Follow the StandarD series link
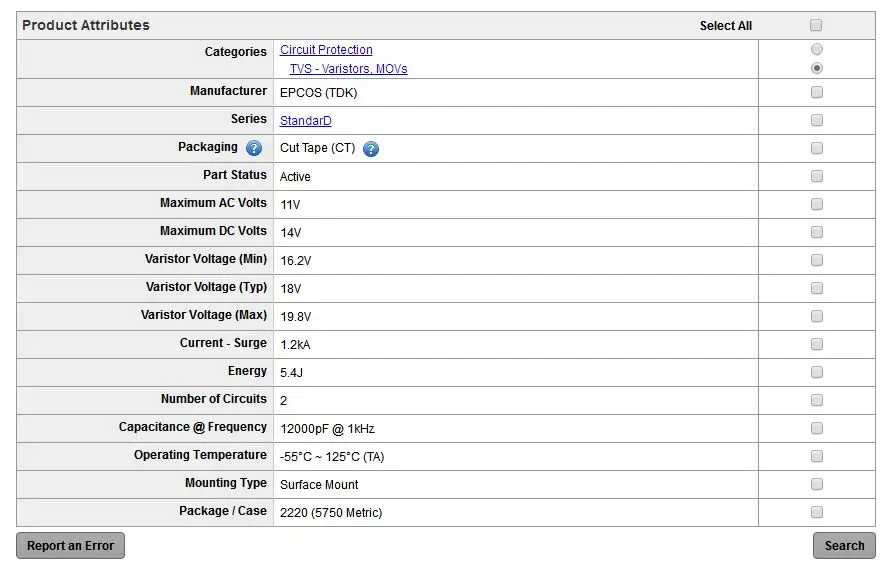Viewport: 892px width, 578px height. click(x=305, y=121)
